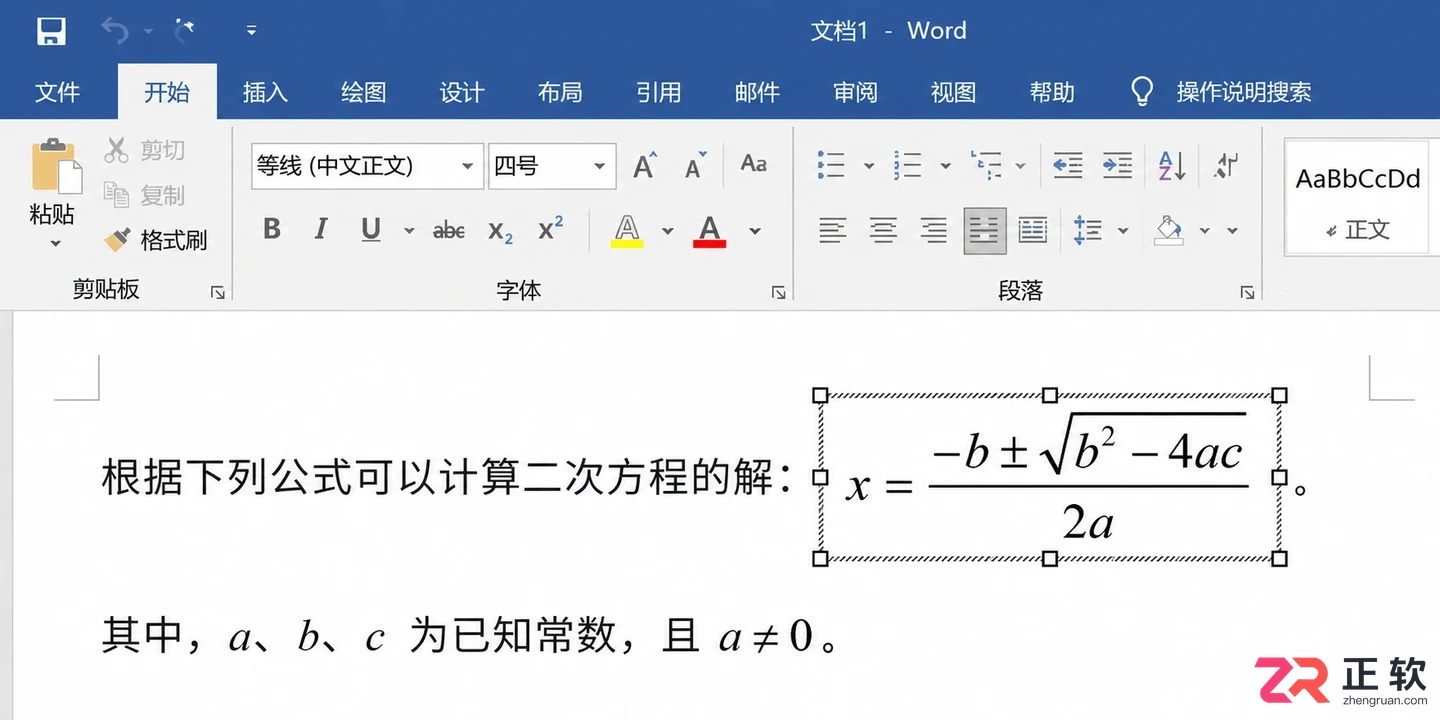
Task: Click the Paste (粘贴) clipboard icon
Action: tap(56, 166)
